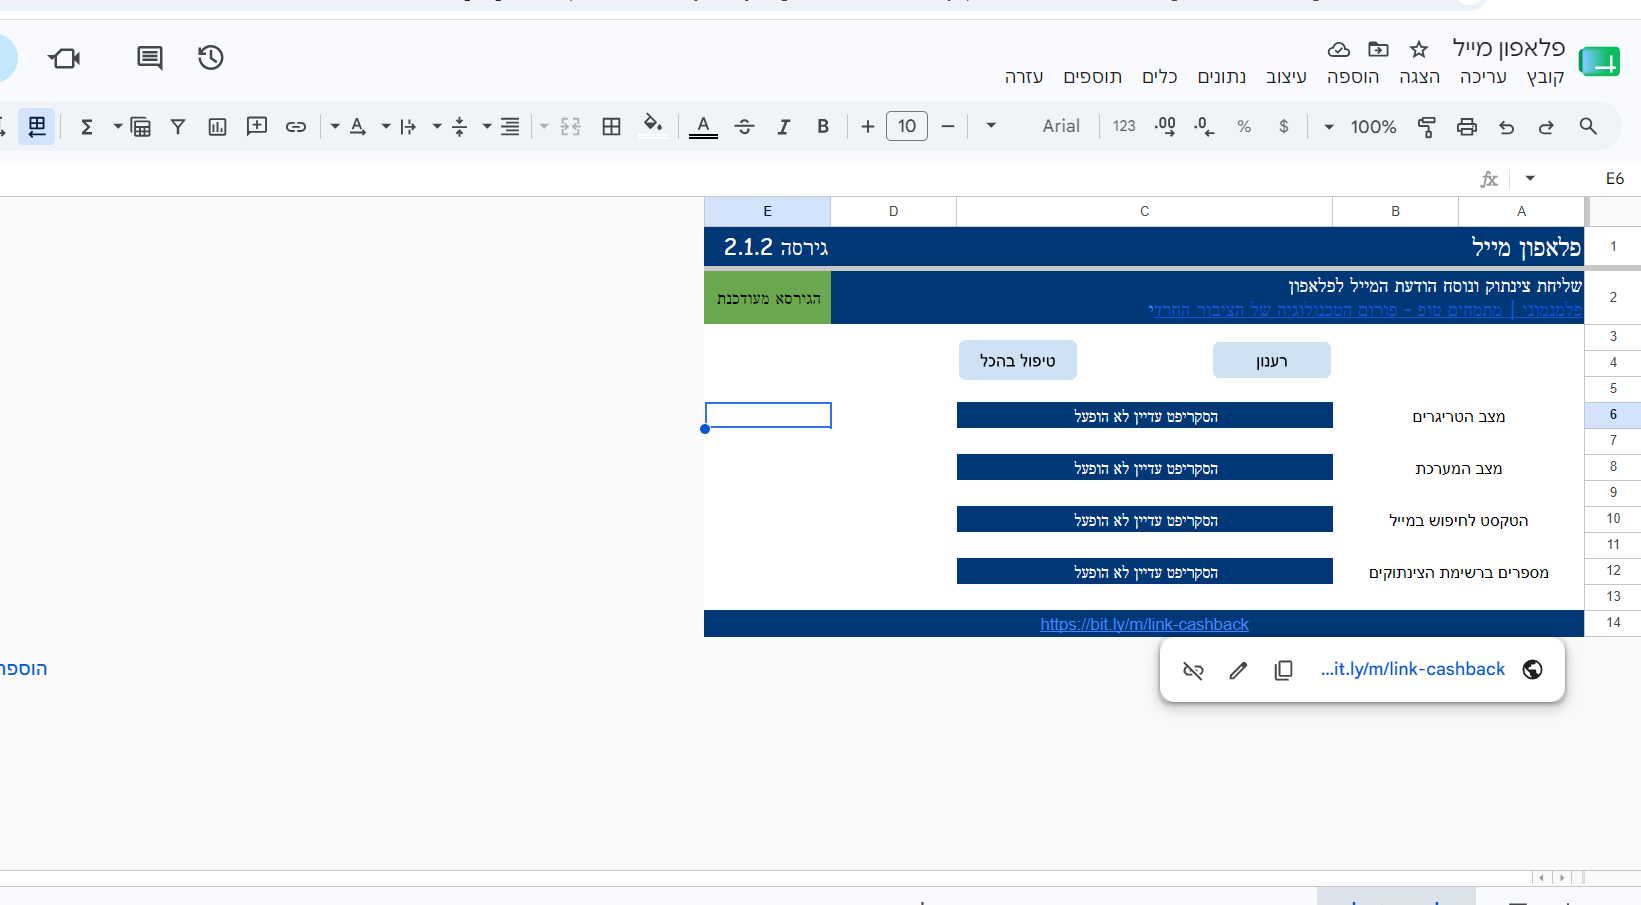
Task: Click the toolbar arrow icon curving right
Action: point(1546,126)
